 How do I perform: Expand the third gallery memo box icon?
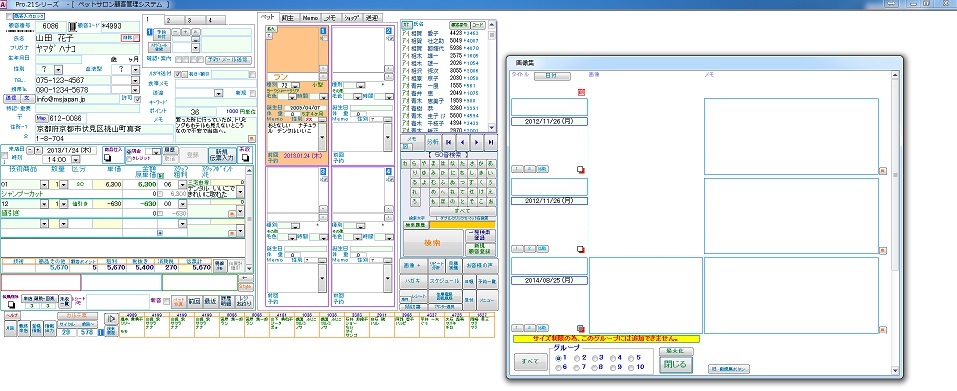point(882,330)
